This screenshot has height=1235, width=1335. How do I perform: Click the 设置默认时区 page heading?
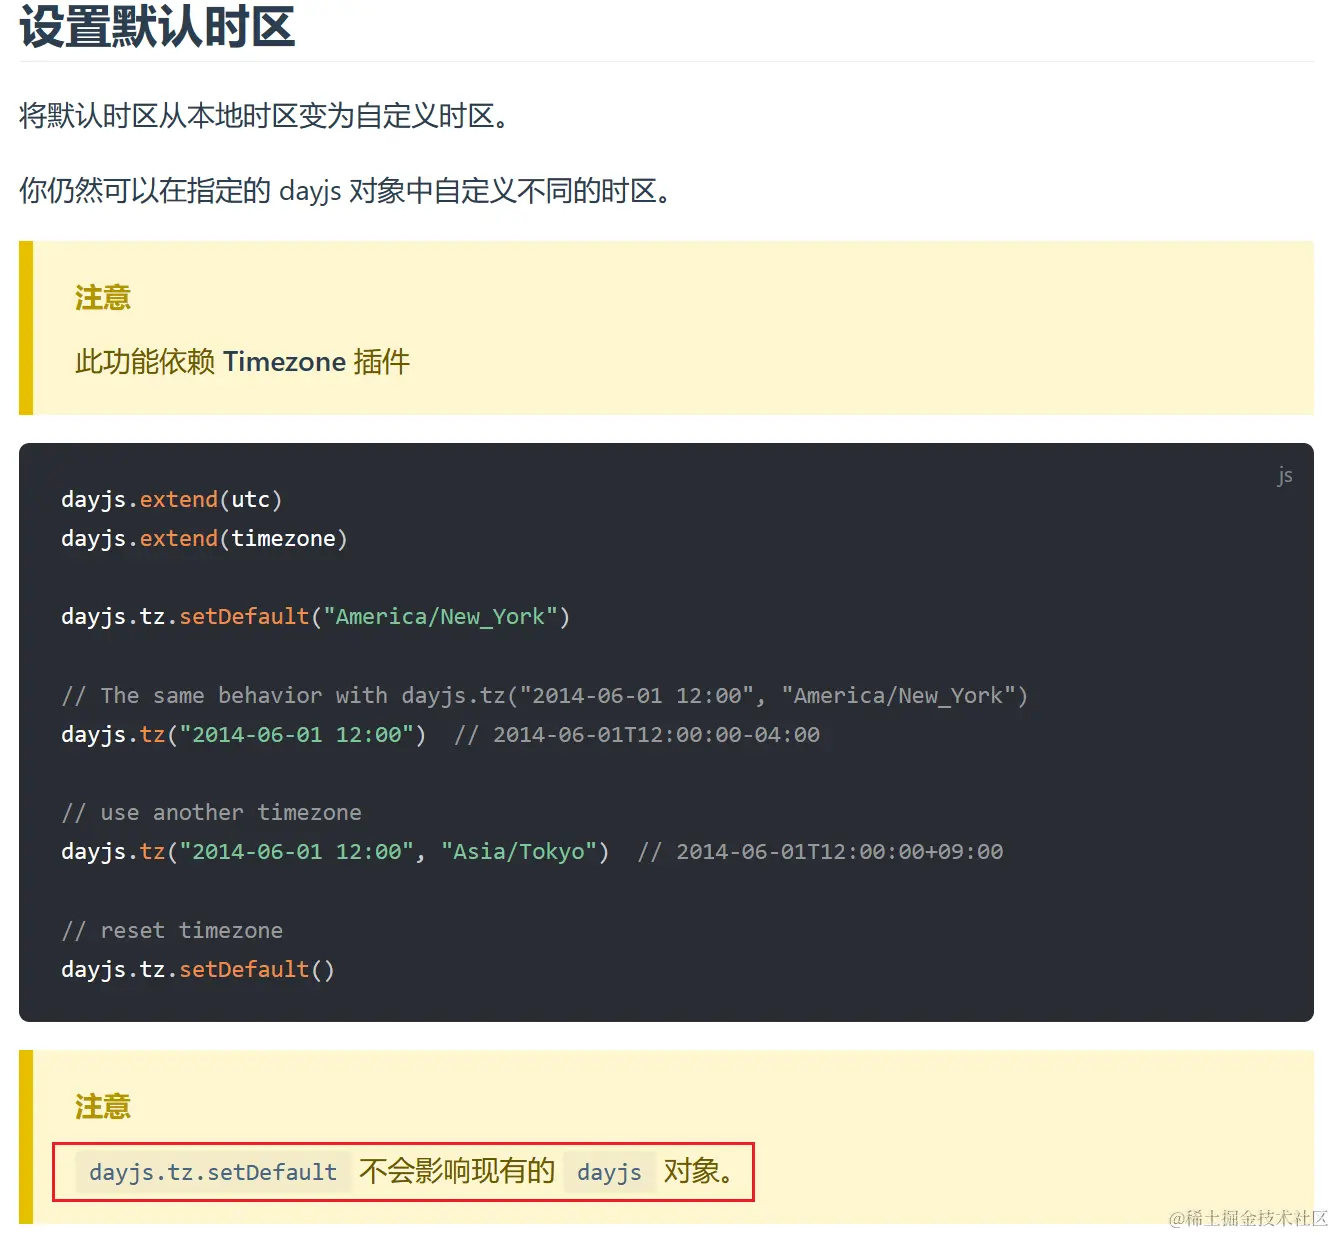[155, 28]
